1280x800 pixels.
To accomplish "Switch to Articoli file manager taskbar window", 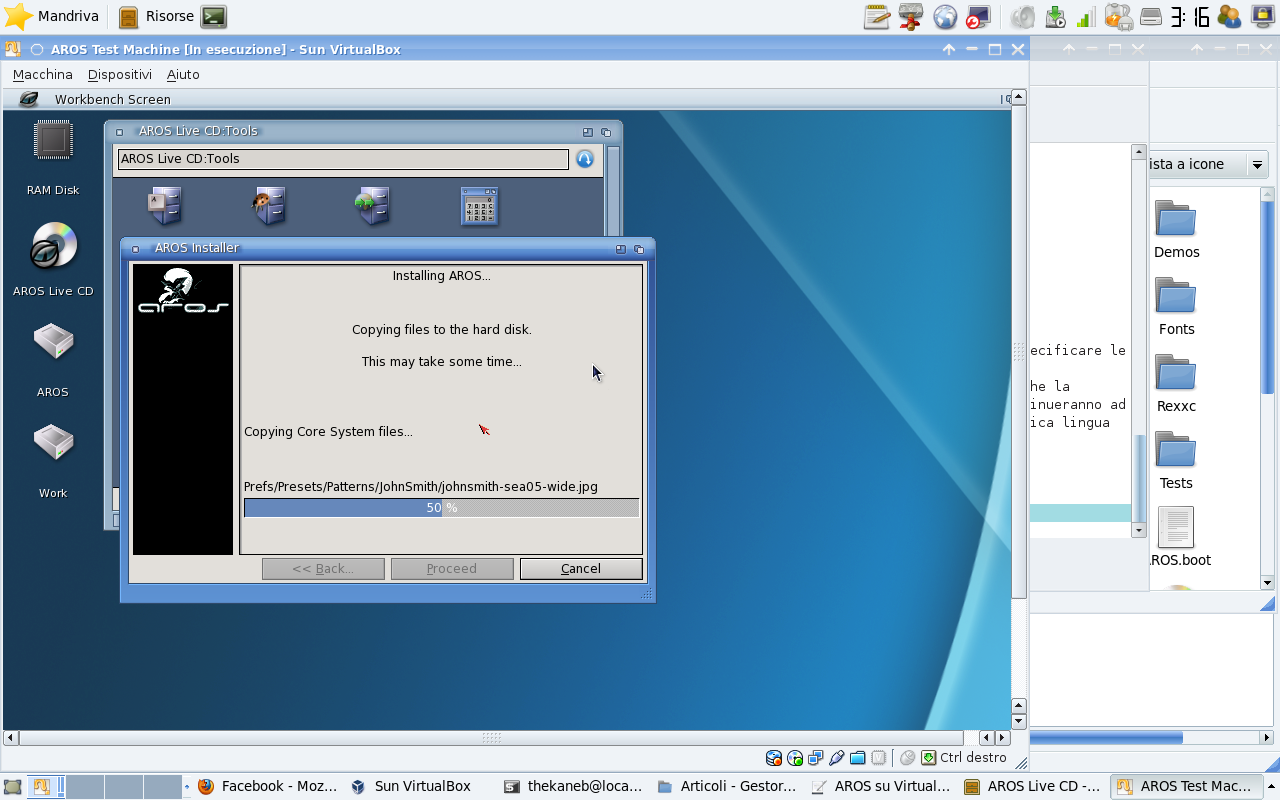I will 726,787.
